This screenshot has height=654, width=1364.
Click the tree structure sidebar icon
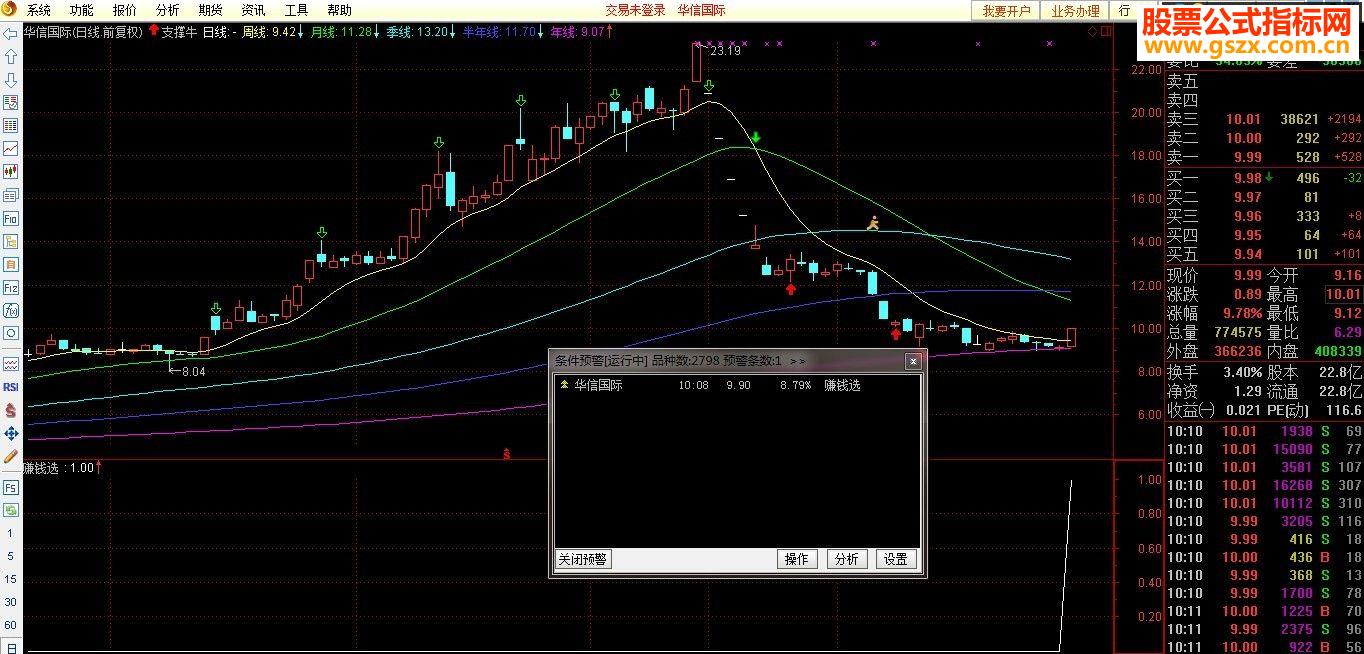coord(11,241)
